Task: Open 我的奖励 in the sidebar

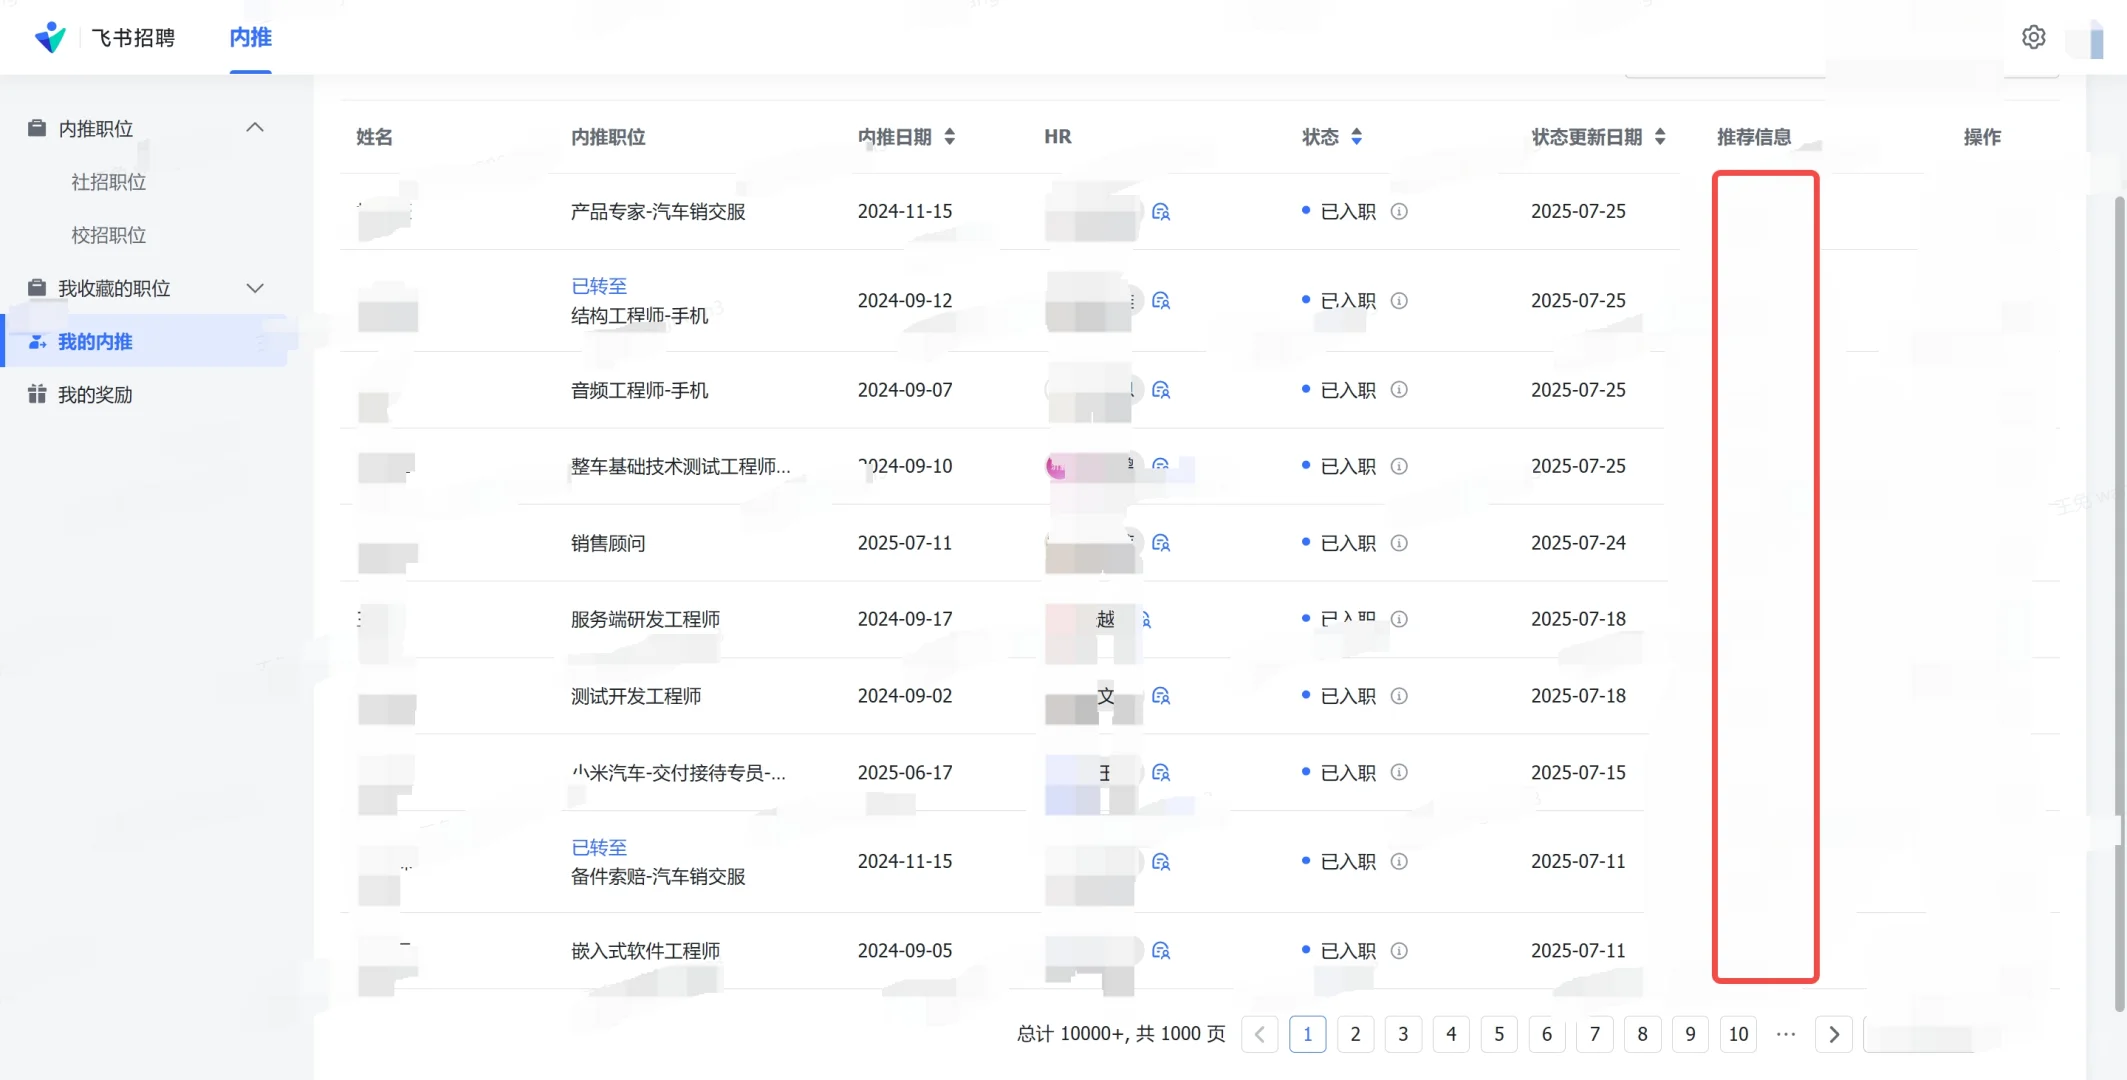Action: 95,395
